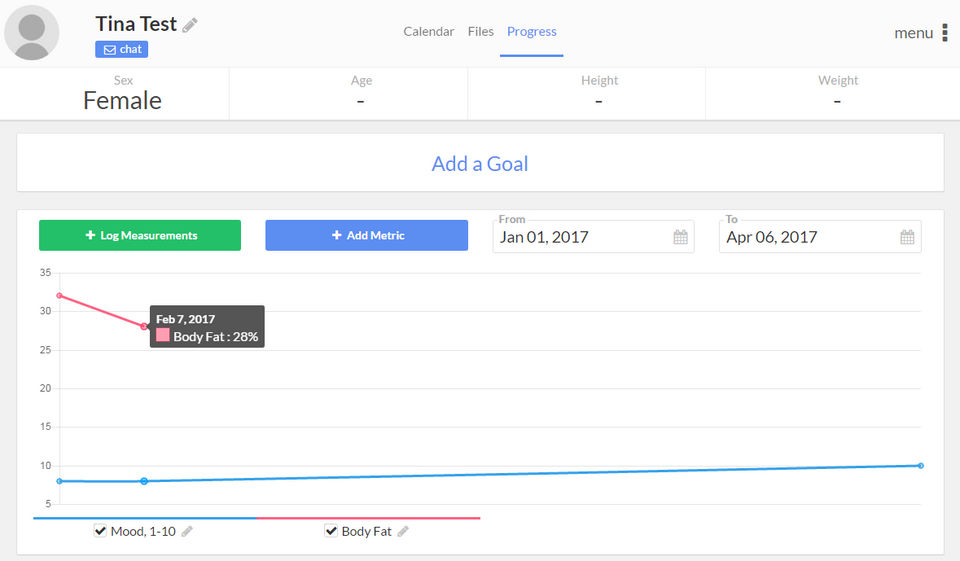Click the Feb 7 Body Fat data point
The width and height of the screenshot is (960, 561).
[x=144, y=326]
